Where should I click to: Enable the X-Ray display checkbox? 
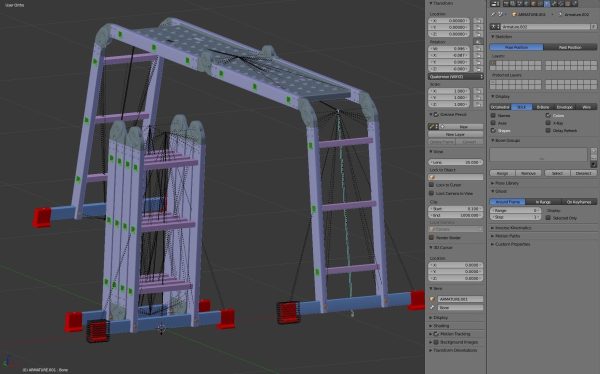(x=548, y=123)
